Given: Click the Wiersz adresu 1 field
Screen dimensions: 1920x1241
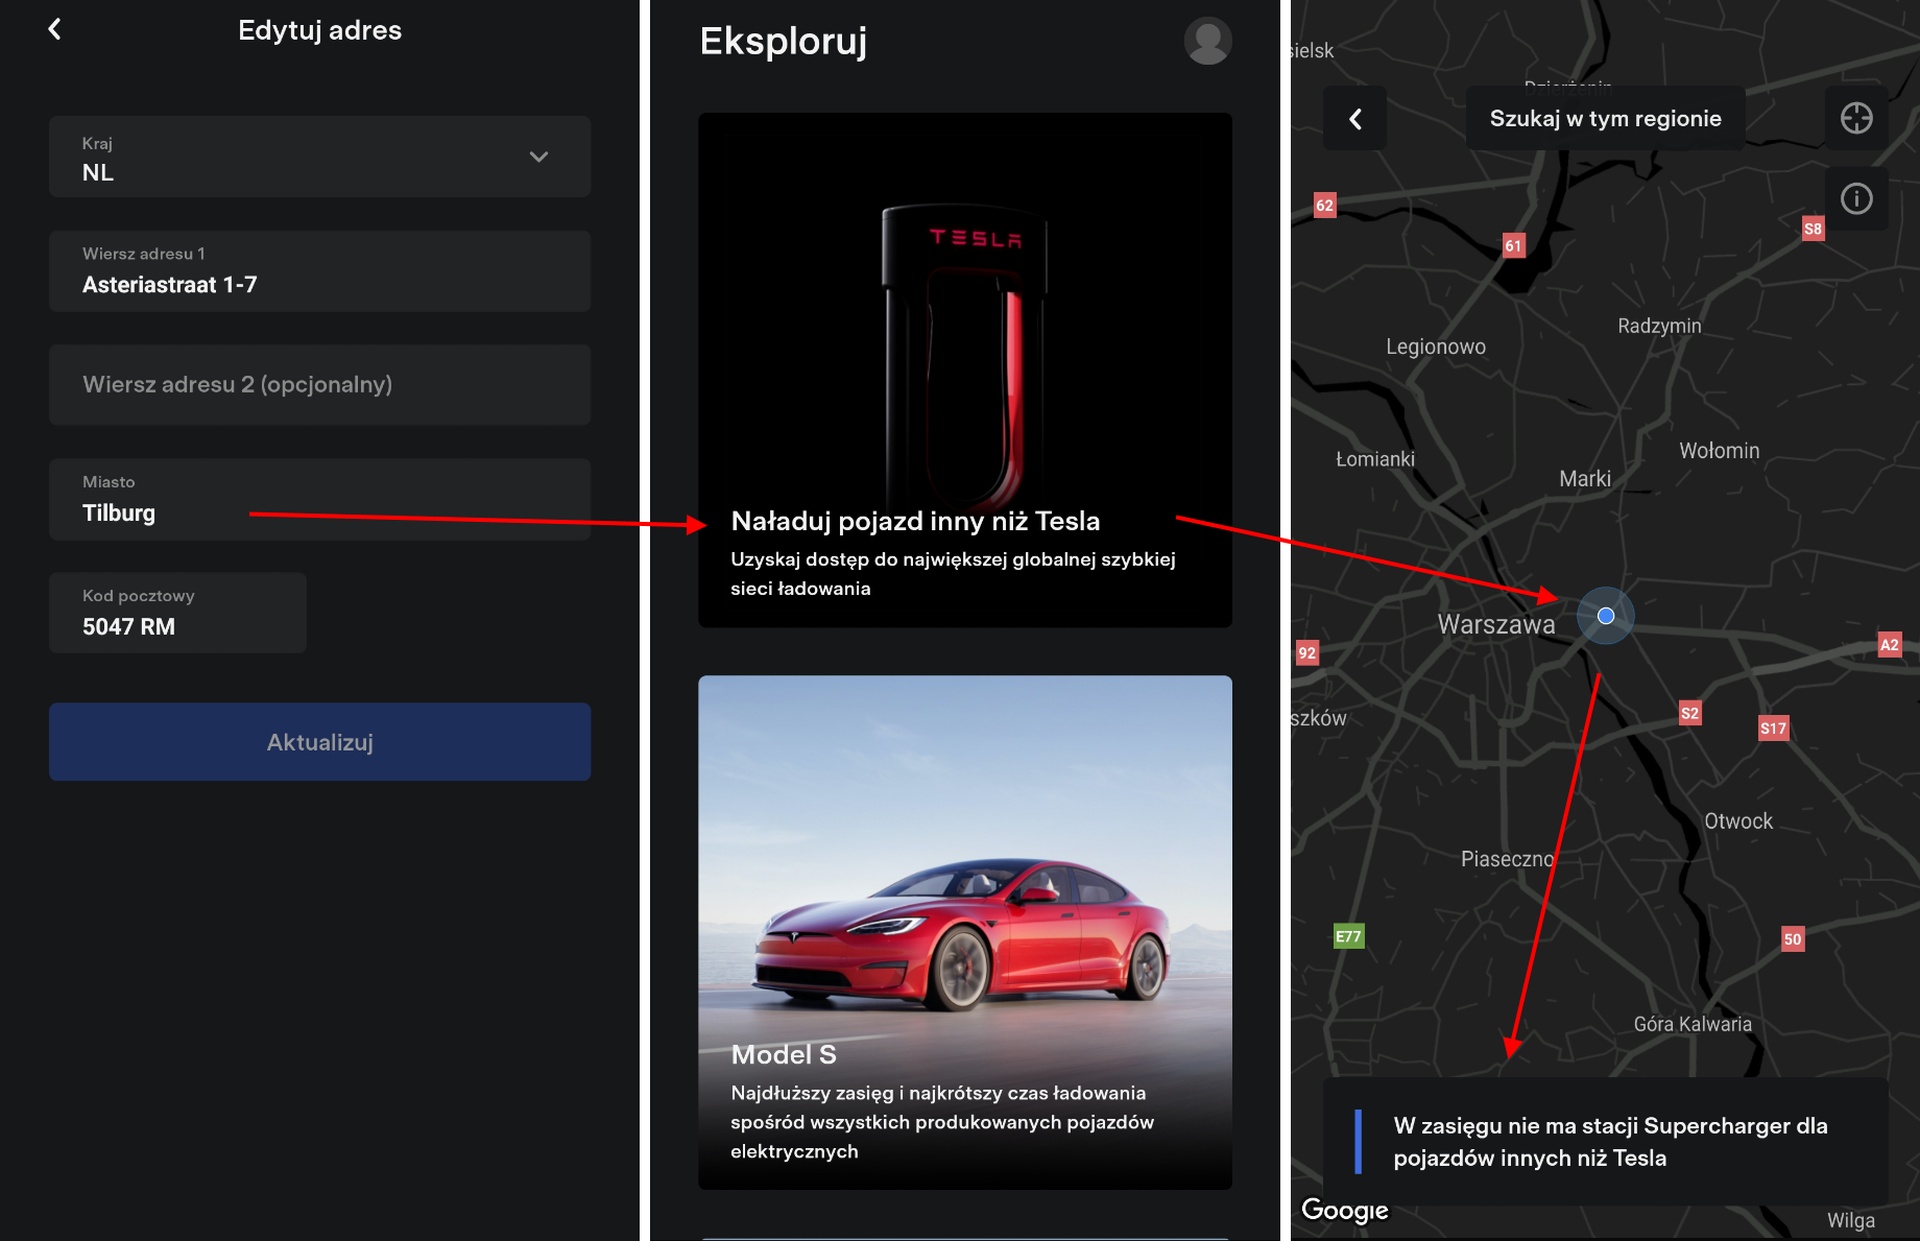Looking at the screenshot, I should (320, 271).
